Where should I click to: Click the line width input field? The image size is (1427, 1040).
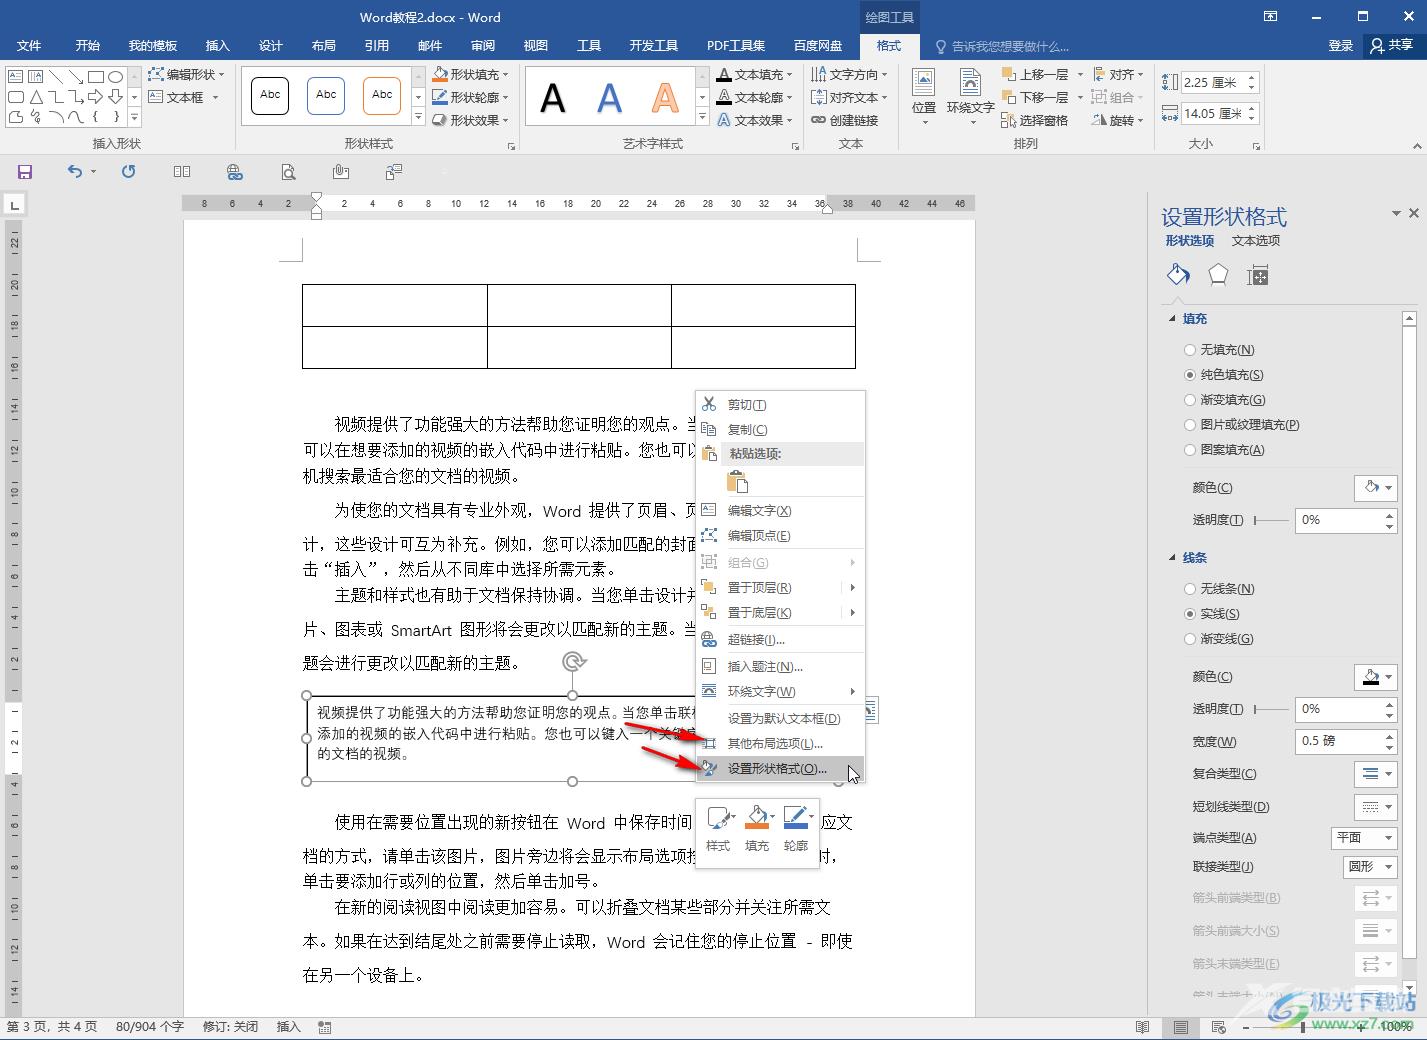tap(1339, 742)
